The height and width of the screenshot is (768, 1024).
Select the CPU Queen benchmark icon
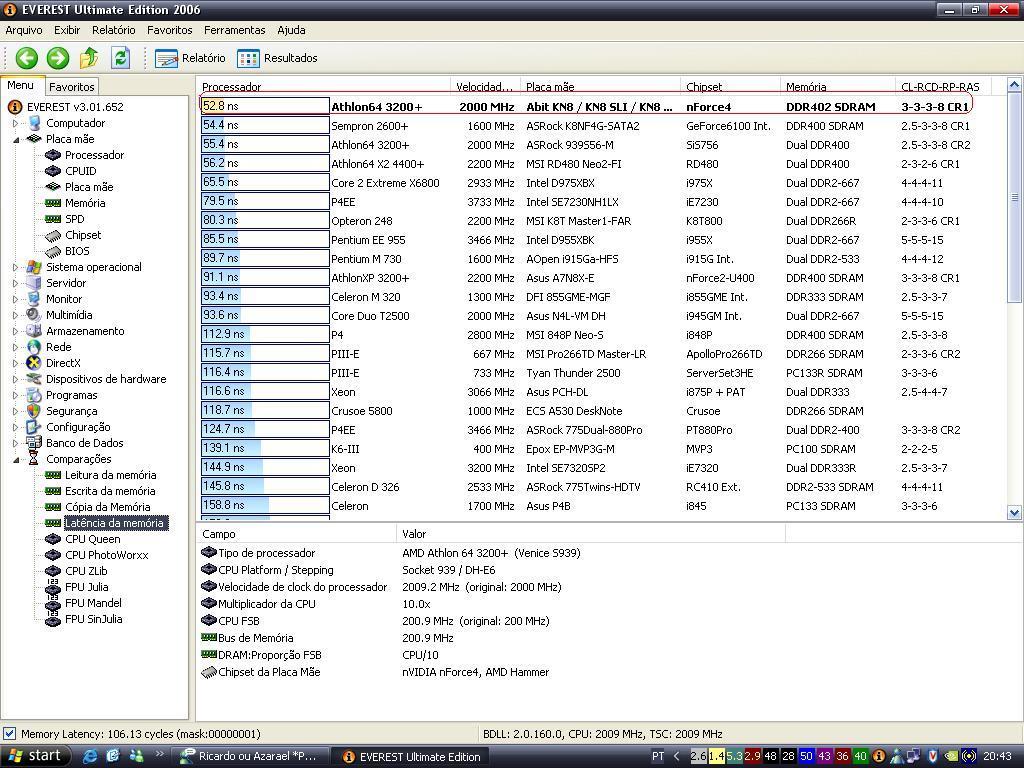(x=53, y=539)
